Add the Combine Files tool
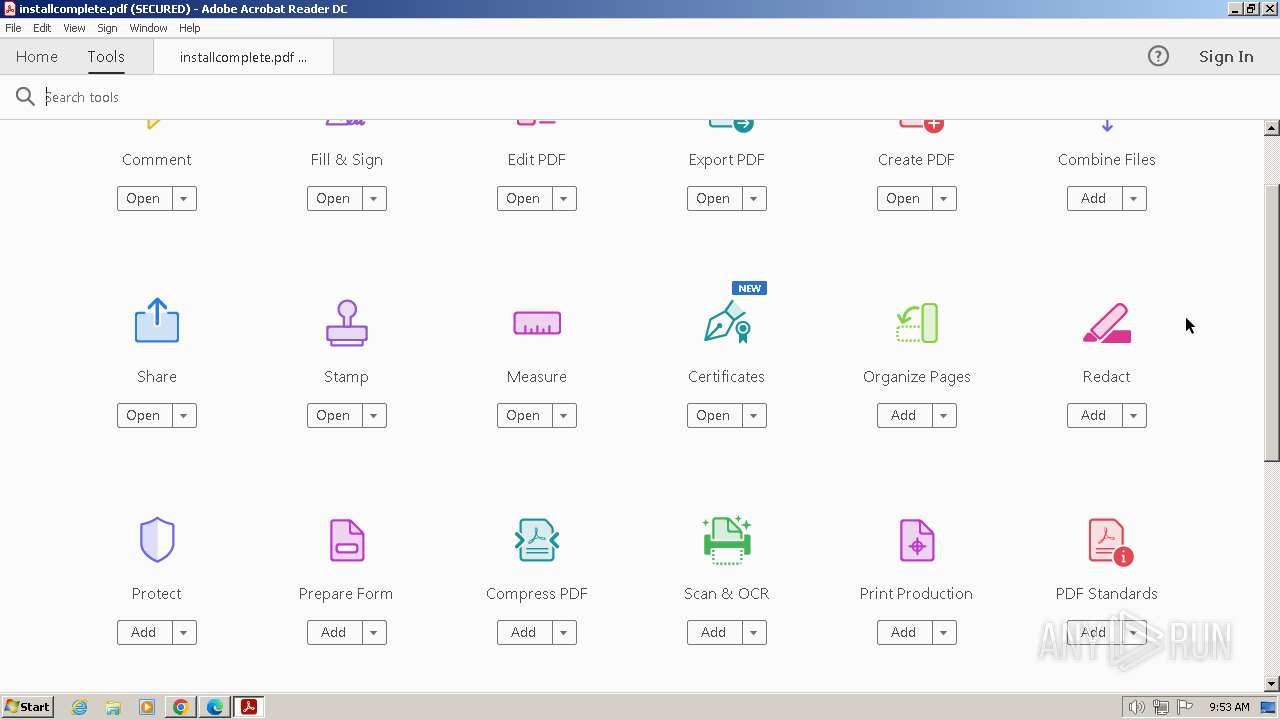This screenshot has height=720, width=1280. pos(1094,198)
